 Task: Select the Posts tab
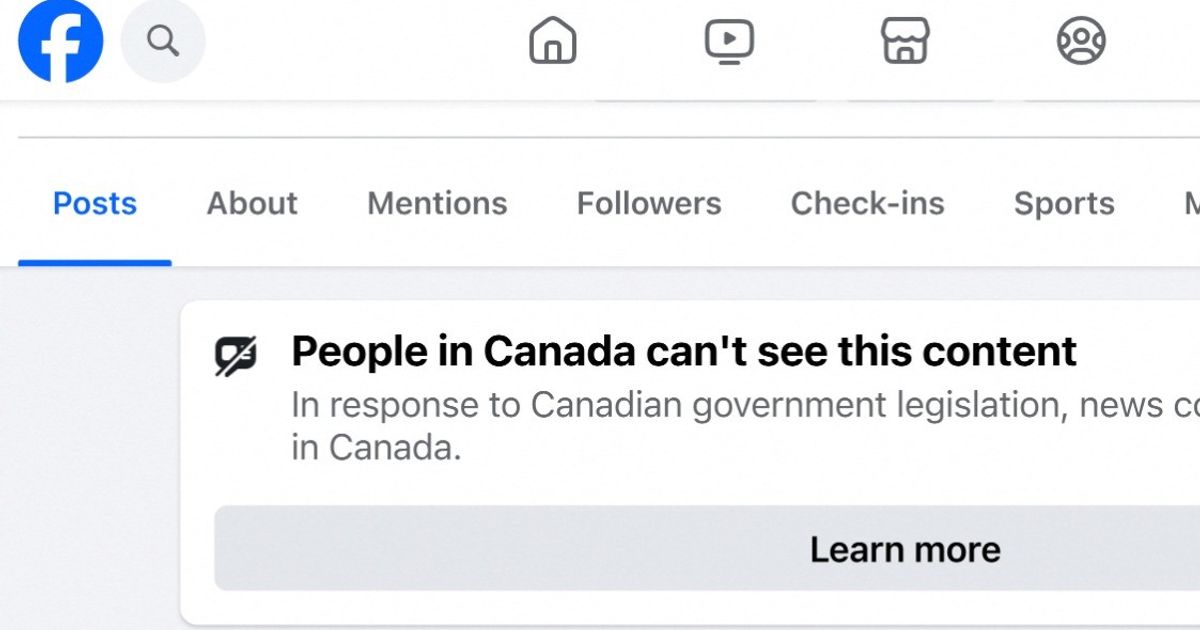95,204
